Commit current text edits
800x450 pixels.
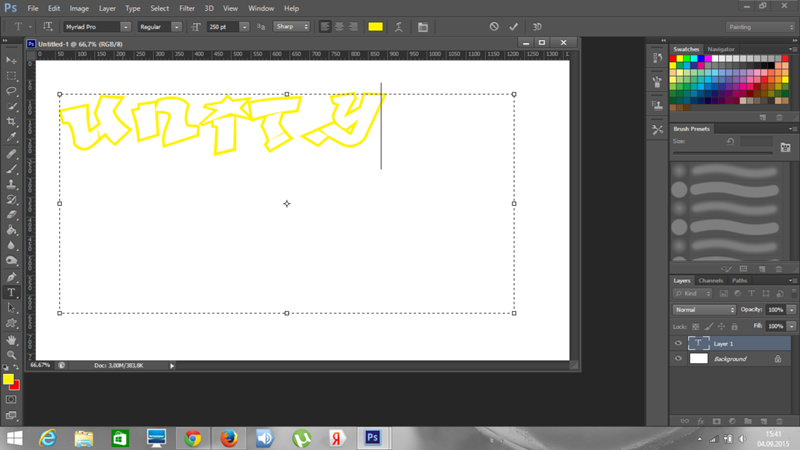[513, 27]
